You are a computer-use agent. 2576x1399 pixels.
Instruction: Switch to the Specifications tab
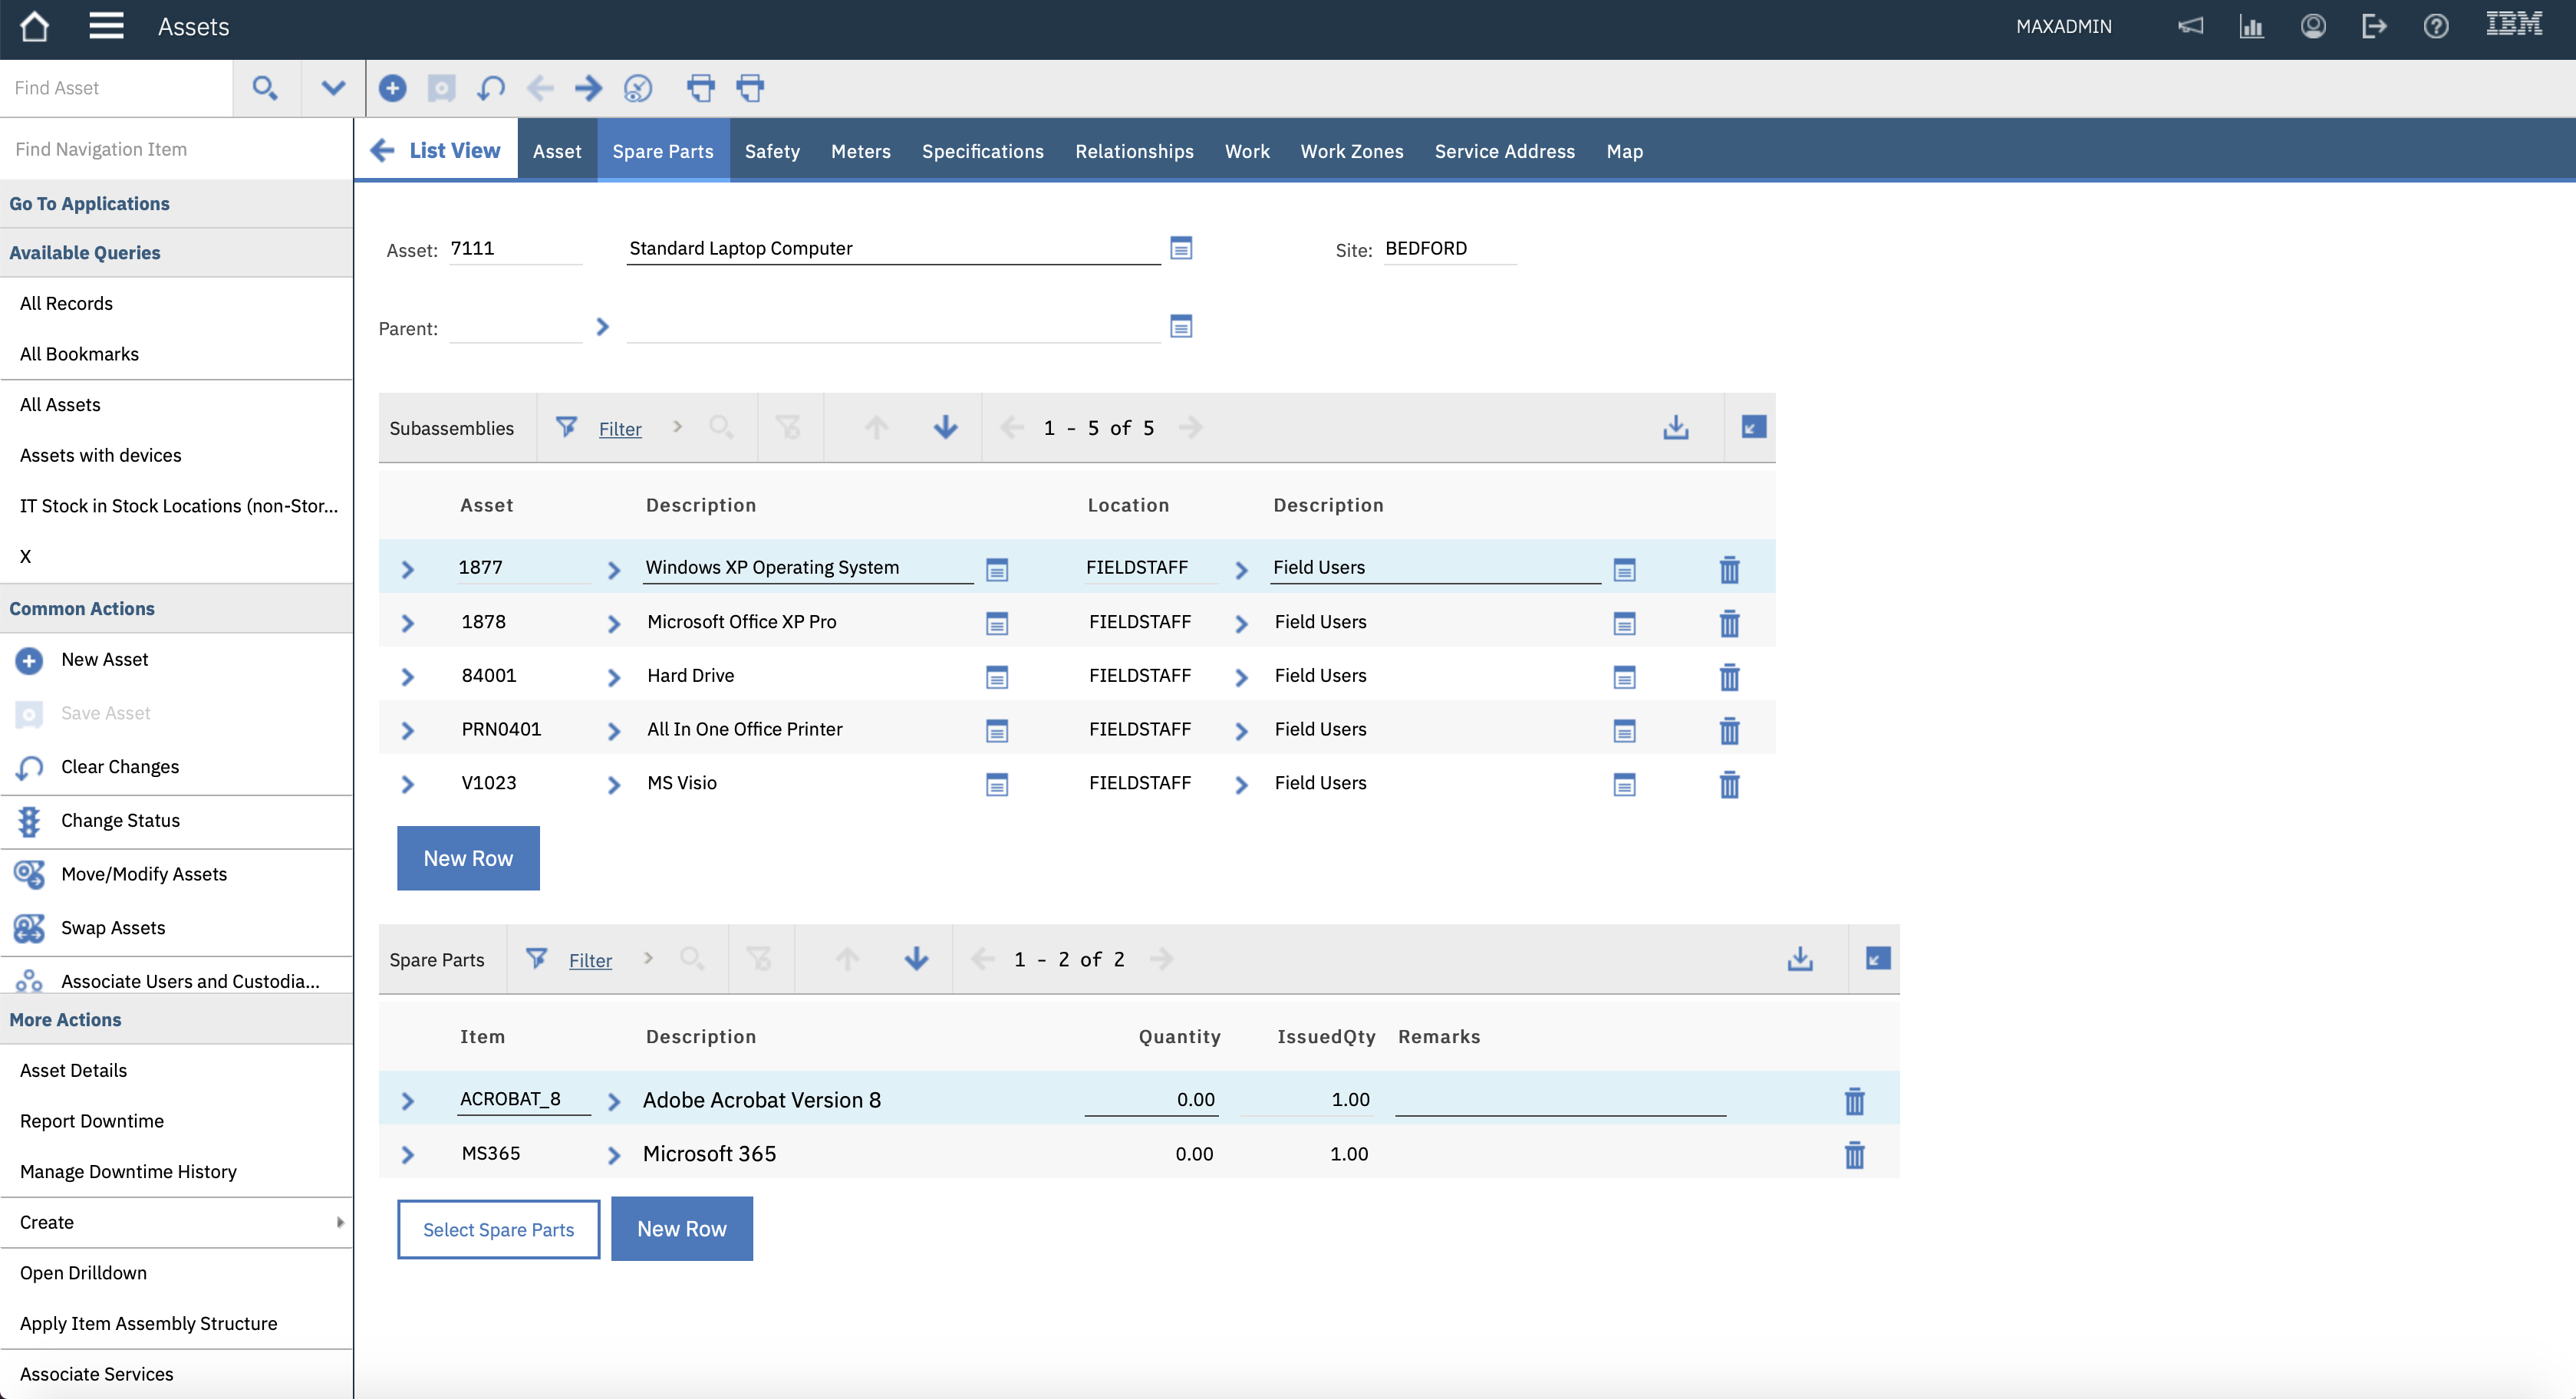click(x=982, y=151)
